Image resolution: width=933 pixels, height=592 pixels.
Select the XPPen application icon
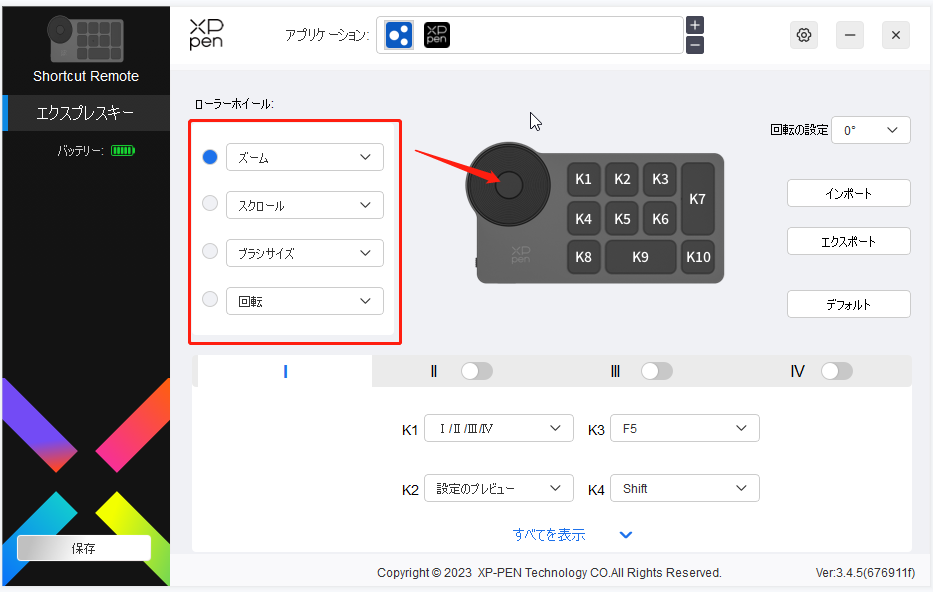(436, 35)
